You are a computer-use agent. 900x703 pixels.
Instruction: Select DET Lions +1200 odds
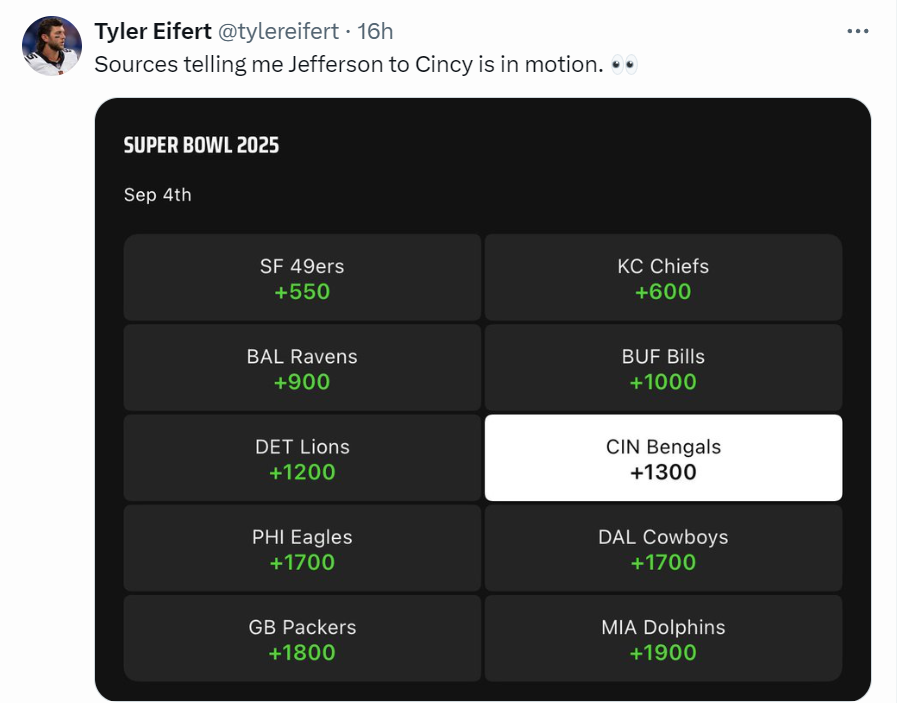pyautogui.click(x=302, y=458)
